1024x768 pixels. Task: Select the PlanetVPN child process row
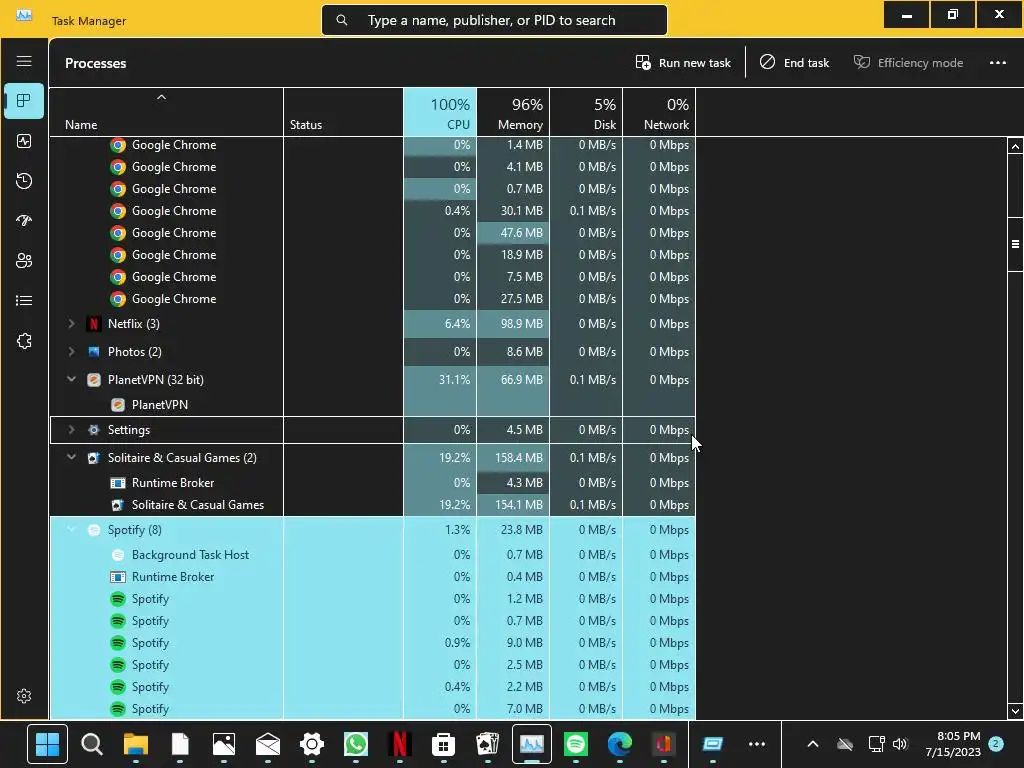tap(372, 405)
